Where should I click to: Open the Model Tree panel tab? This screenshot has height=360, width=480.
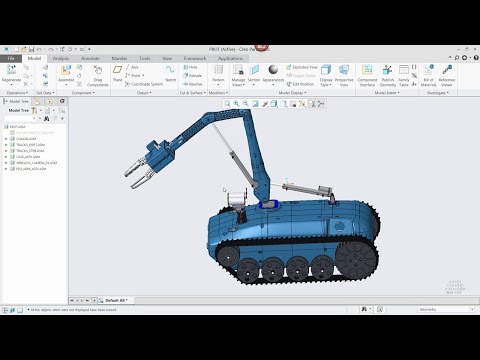pyautogui.click(x=16, y=101)
